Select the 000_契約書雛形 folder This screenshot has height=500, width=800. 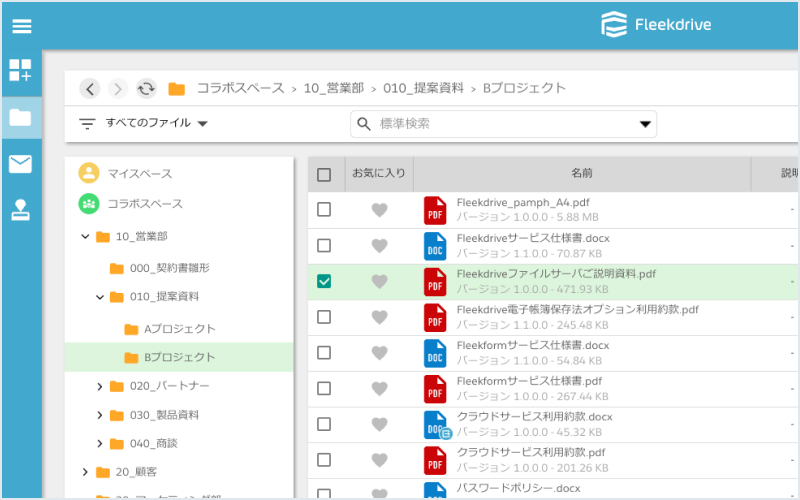point(169,268)
